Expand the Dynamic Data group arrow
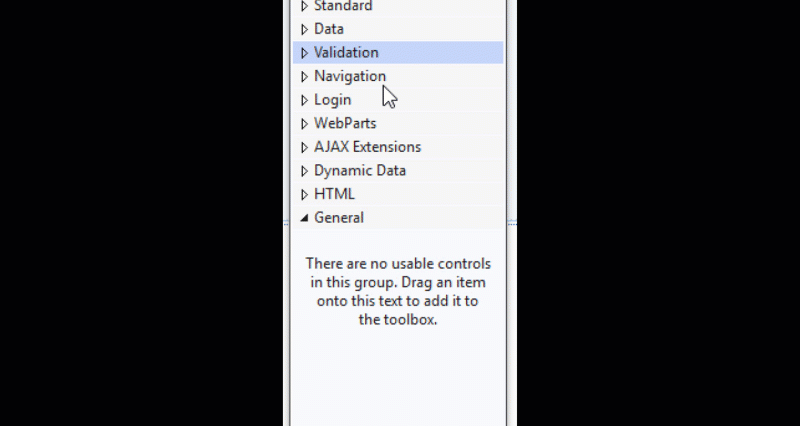The width and height of the screenshot is (800, 426). click(x=305, y=171)
